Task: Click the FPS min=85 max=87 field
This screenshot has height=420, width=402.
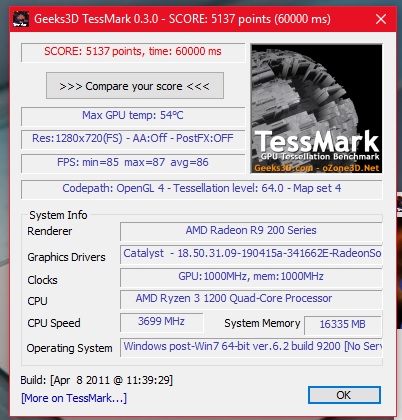Action: [133, 163]
